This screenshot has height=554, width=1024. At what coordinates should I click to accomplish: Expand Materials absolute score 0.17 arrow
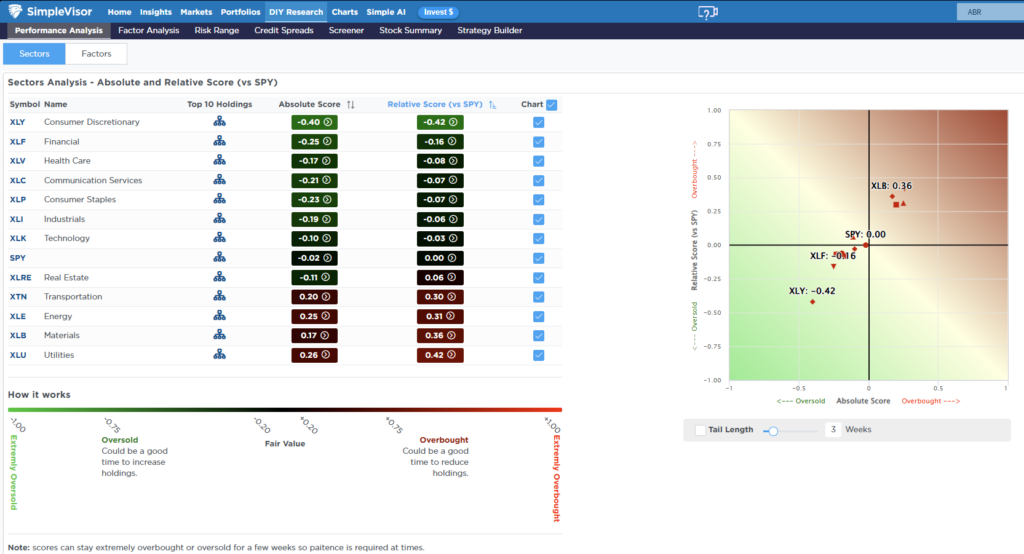314,336
